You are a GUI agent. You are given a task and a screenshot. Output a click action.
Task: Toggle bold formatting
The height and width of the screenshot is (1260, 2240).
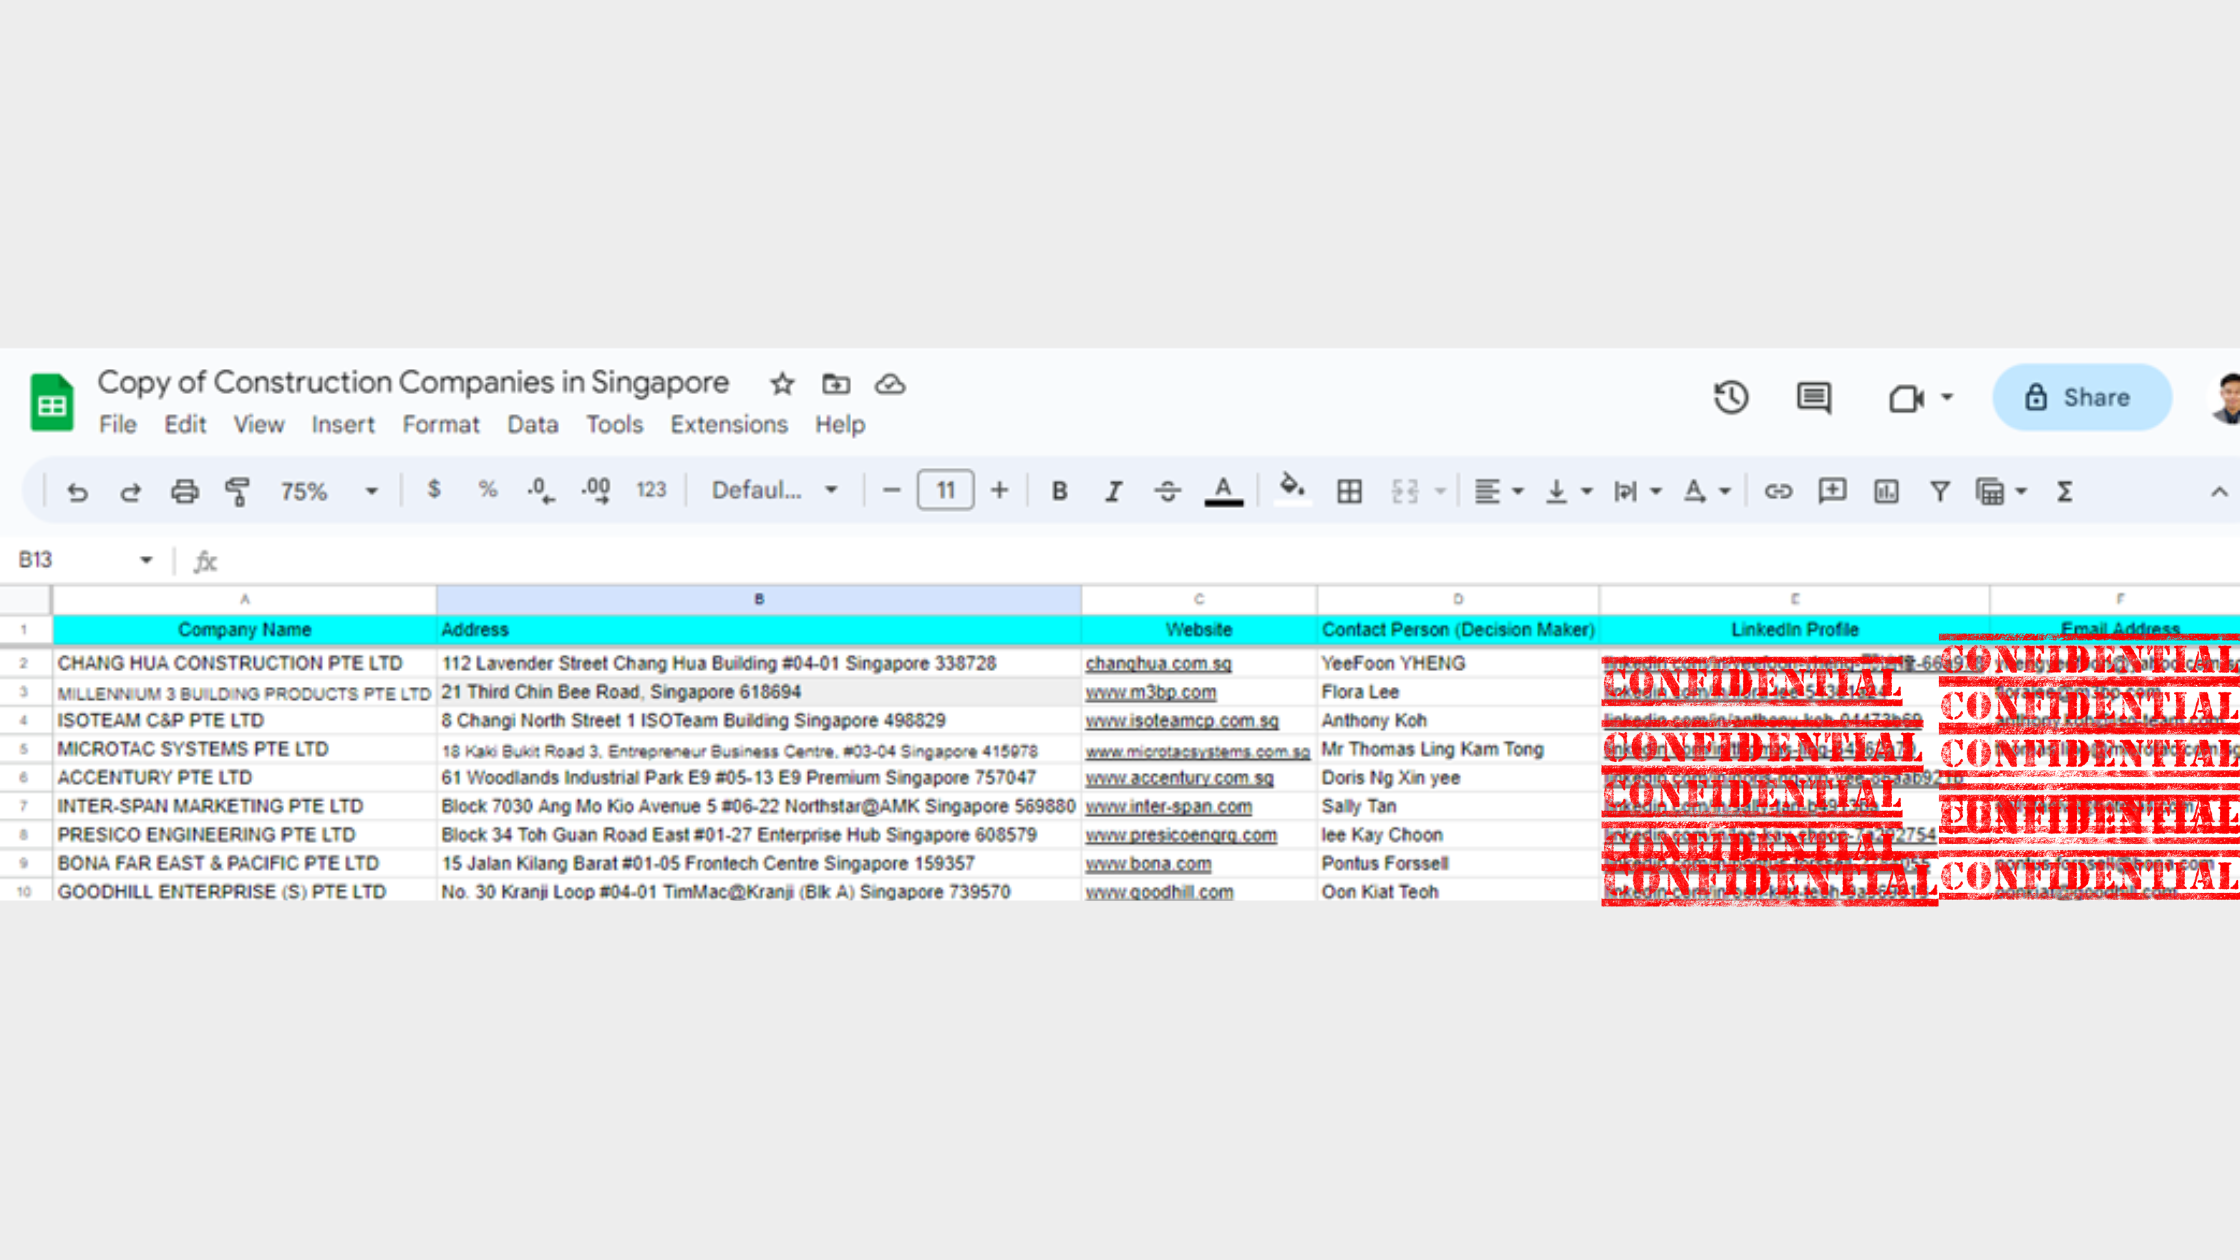point(1059,491)
